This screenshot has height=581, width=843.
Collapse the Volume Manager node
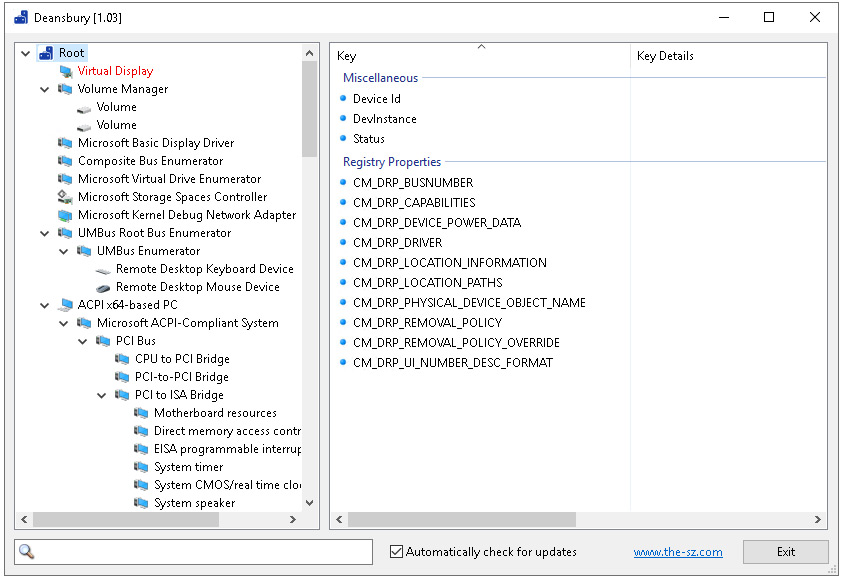coord(45,89)
